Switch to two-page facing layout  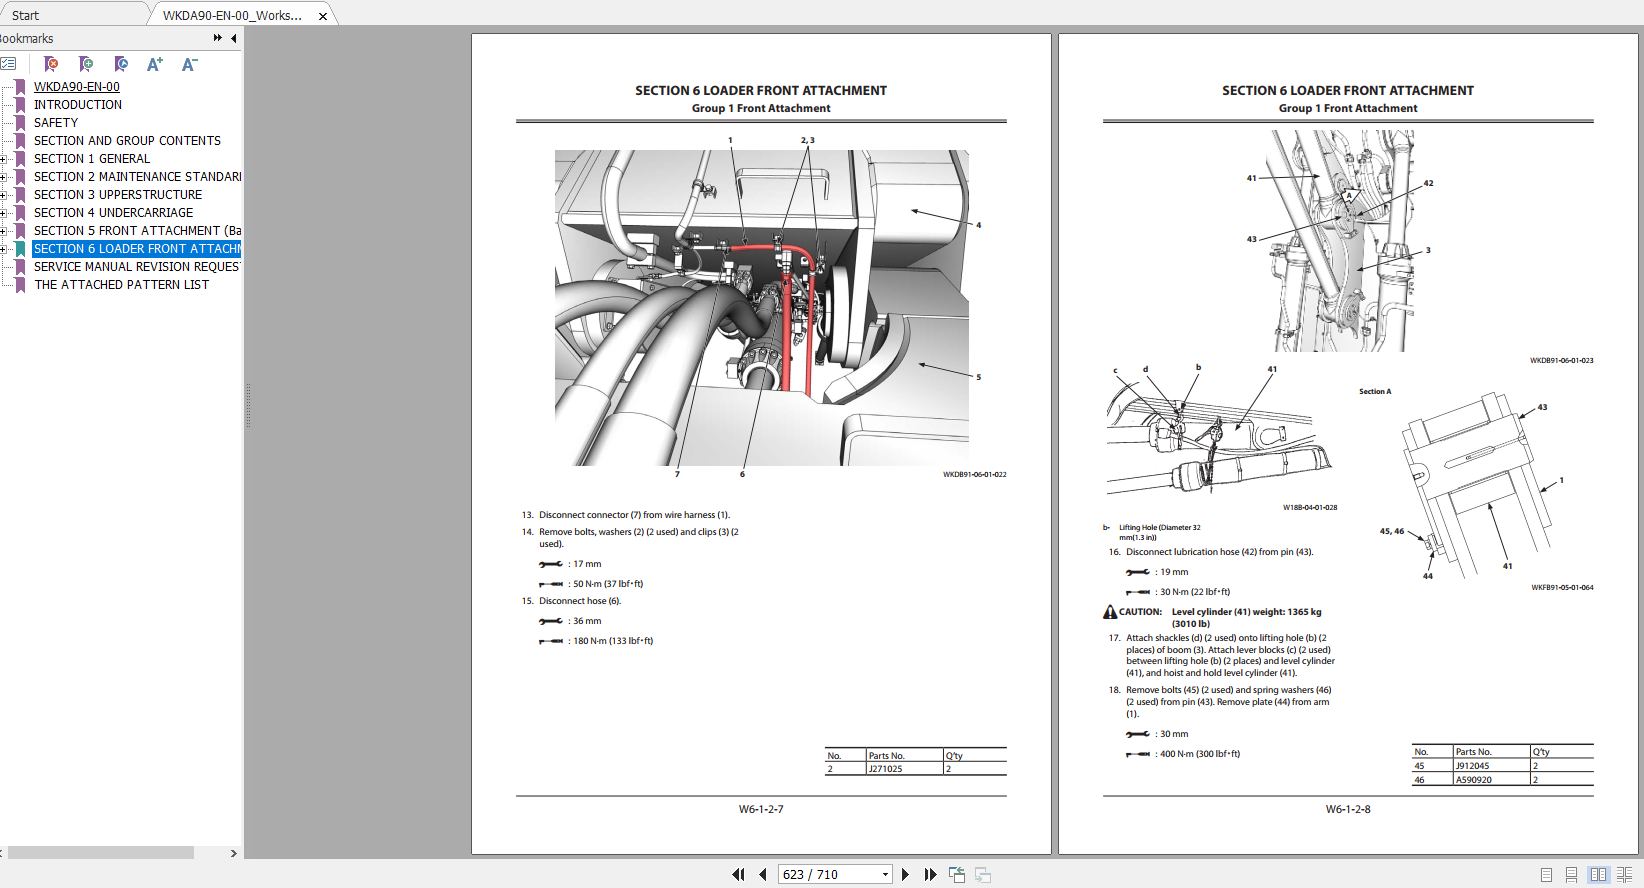(1598, 875)
